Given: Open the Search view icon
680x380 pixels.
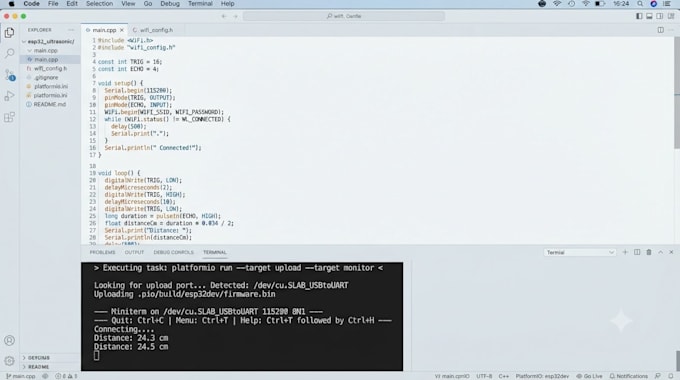Looking at the screenshot, I should (x=9, y=53).
